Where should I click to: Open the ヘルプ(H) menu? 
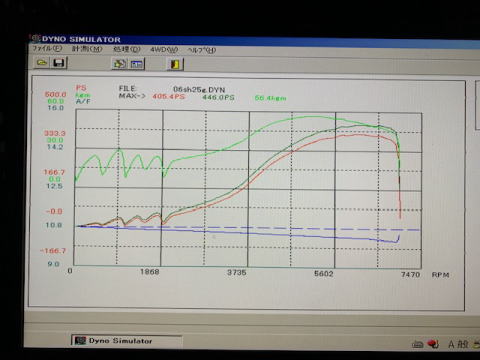201,50
